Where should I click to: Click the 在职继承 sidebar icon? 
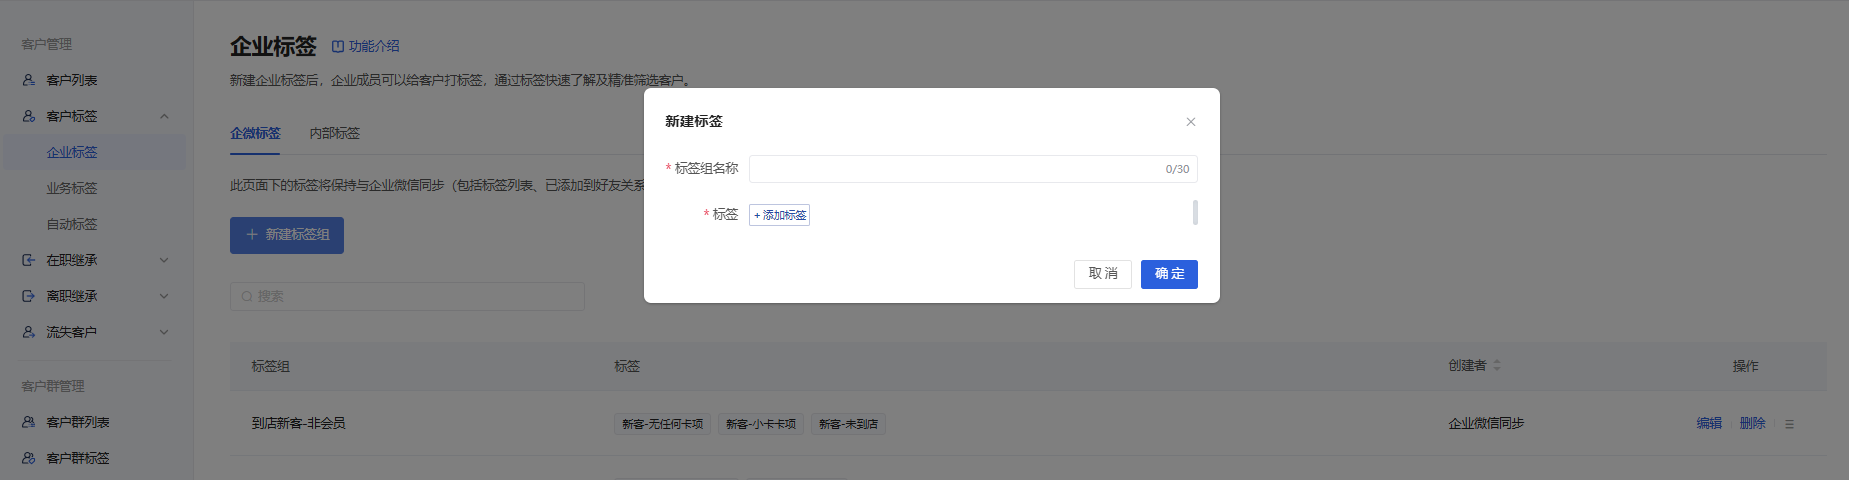29,260
